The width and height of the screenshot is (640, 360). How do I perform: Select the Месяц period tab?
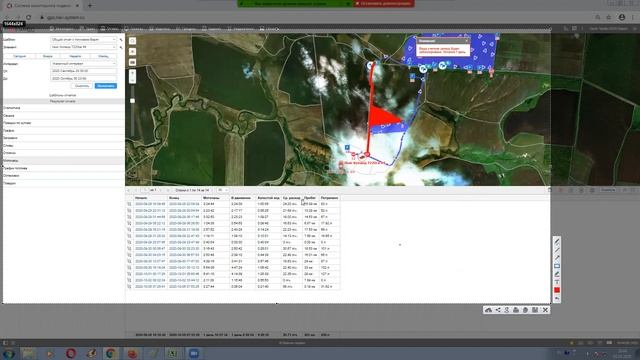tap(103, 56)
